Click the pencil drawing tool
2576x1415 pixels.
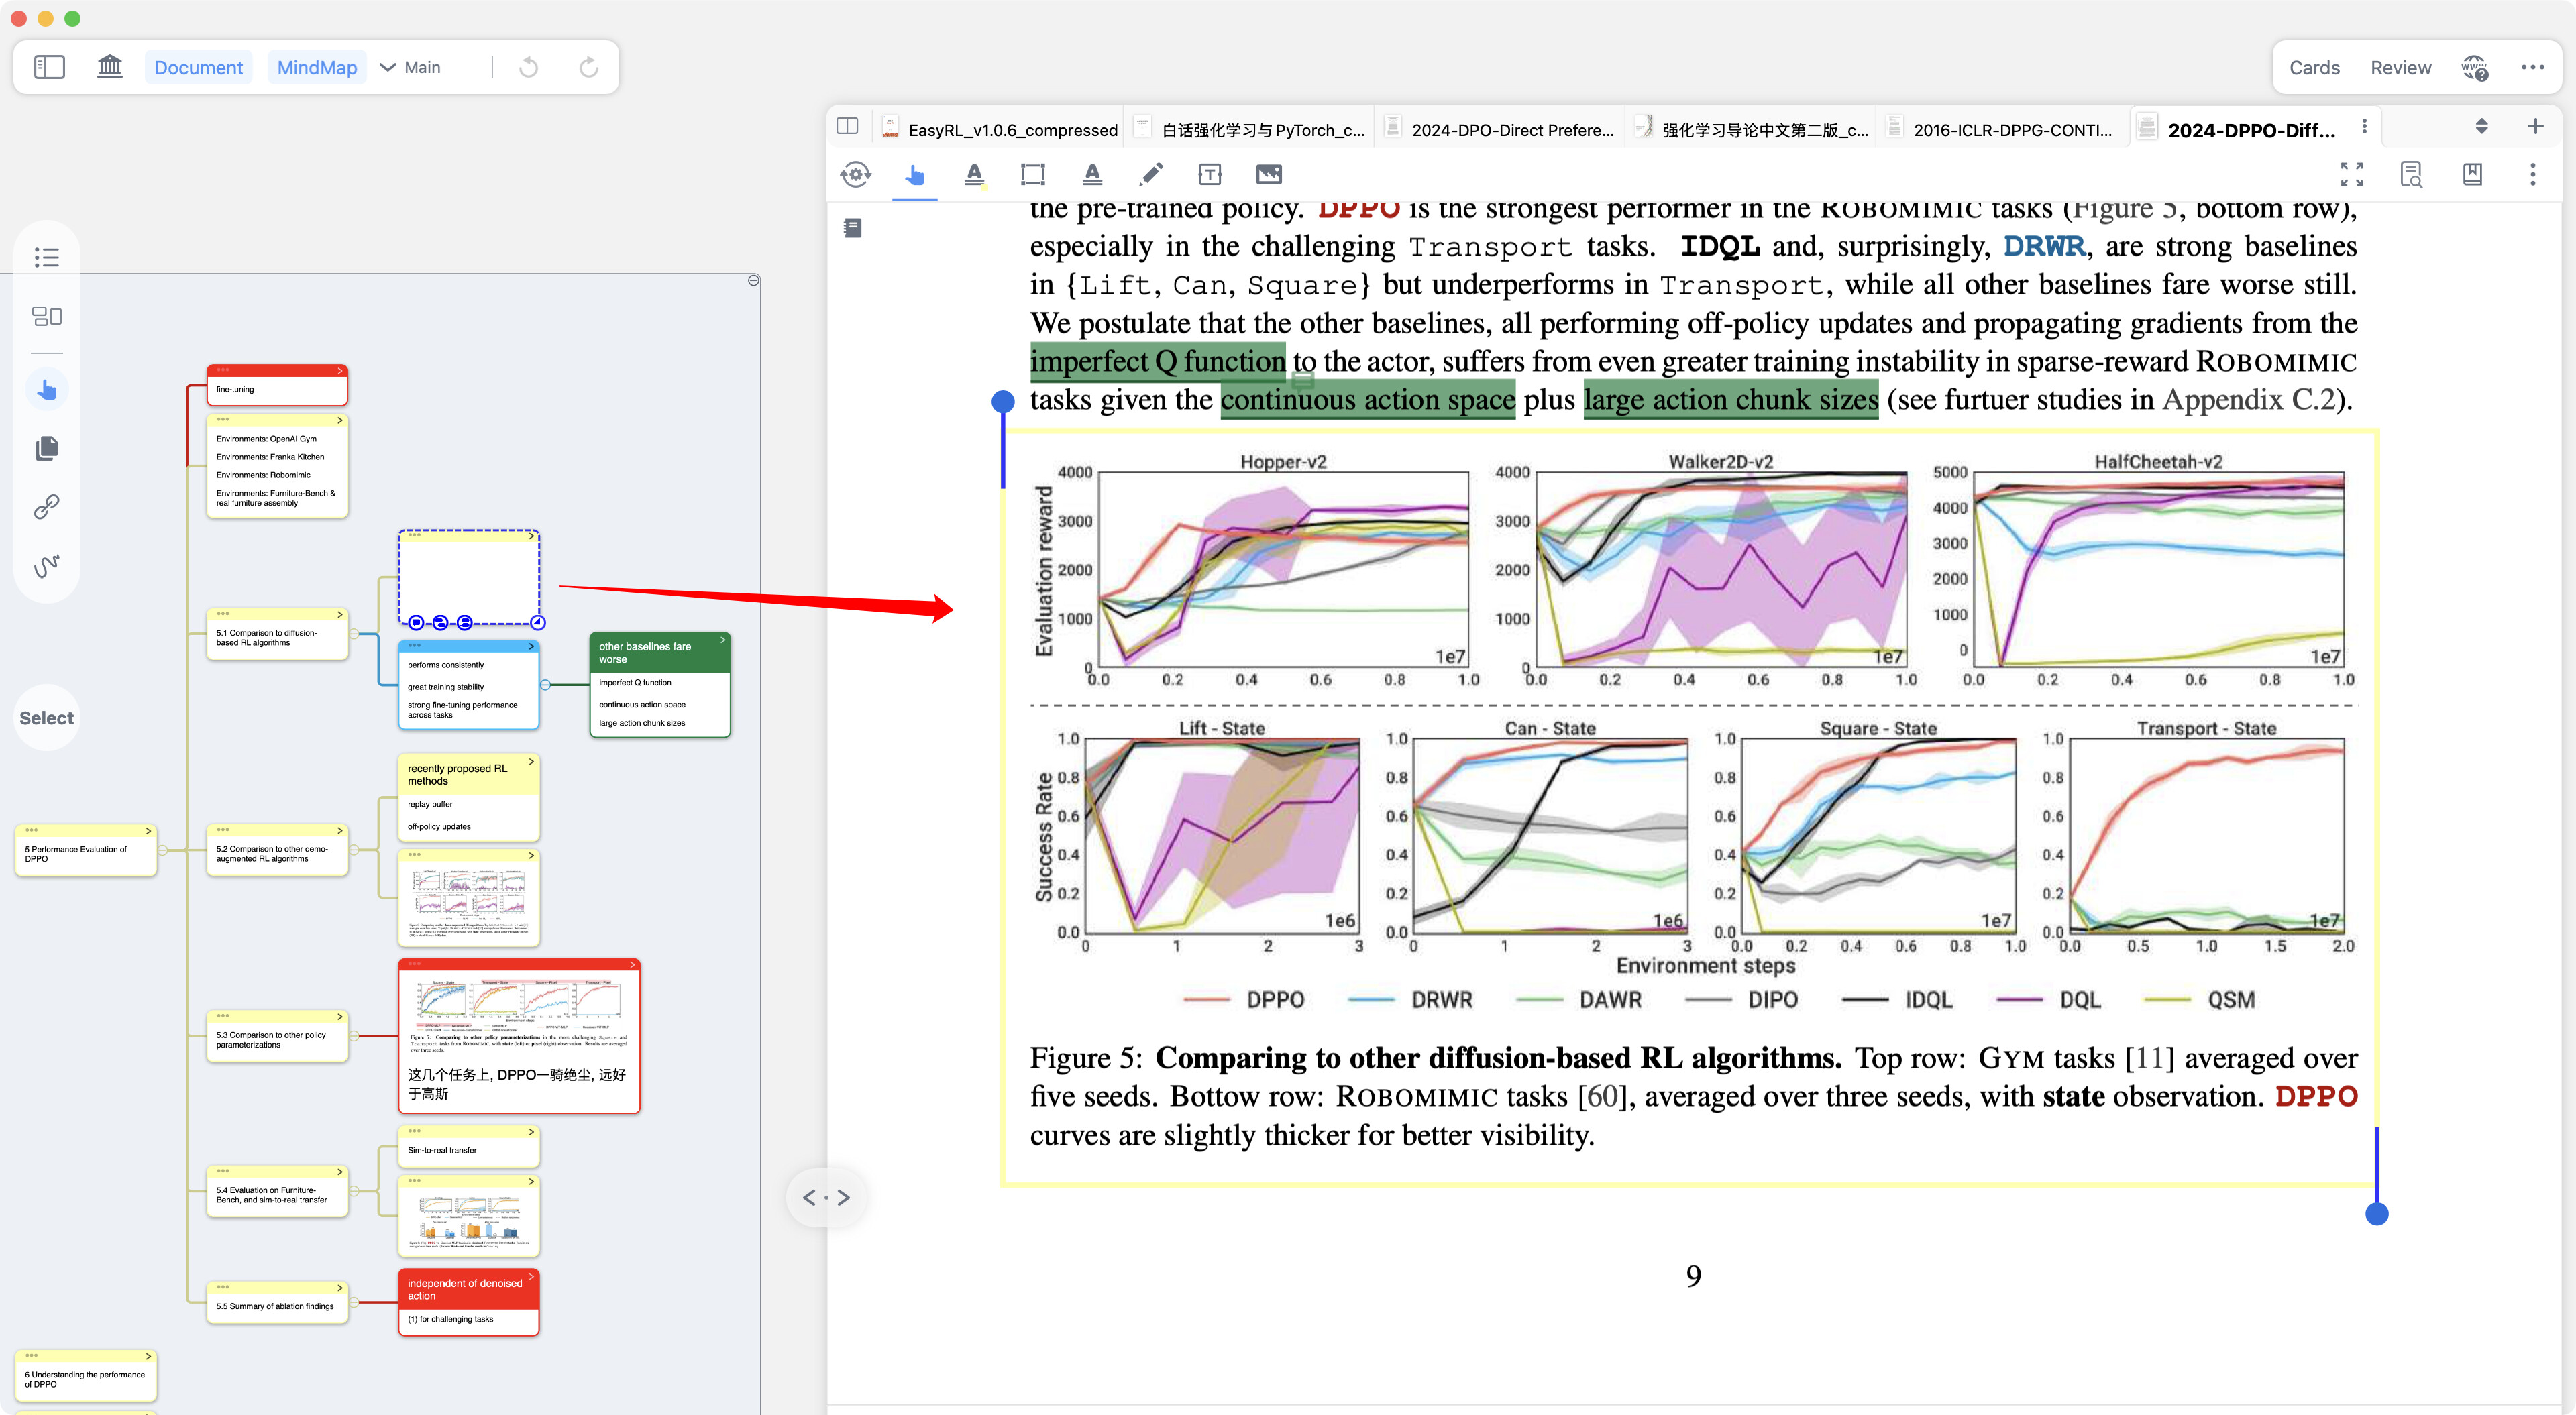point(1151,174)
